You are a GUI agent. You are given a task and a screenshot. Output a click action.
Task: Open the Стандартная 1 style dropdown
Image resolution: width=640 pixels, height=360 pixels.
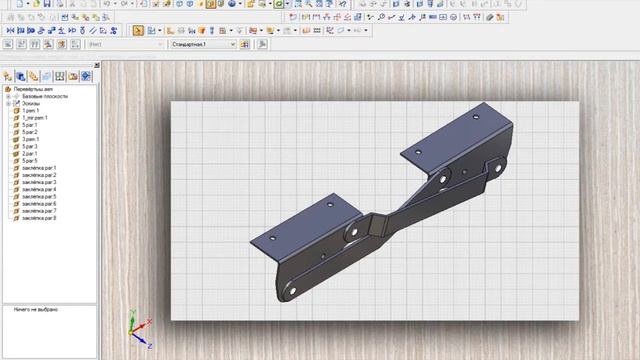pos(233,44)
